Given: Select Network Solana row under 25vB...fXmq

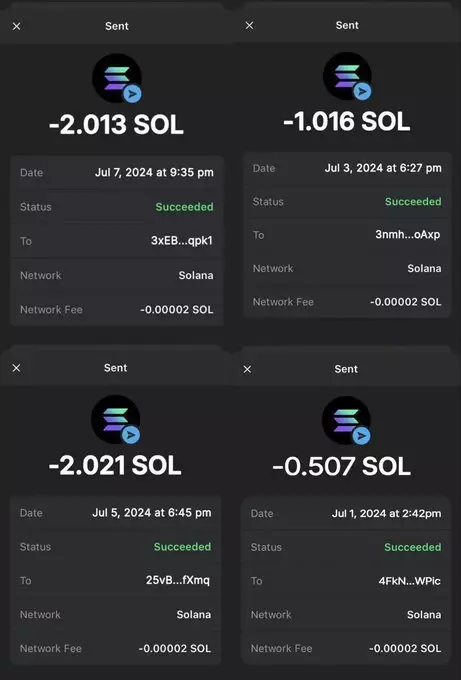Looking at the screenshot, I should (x=115, y=615).
